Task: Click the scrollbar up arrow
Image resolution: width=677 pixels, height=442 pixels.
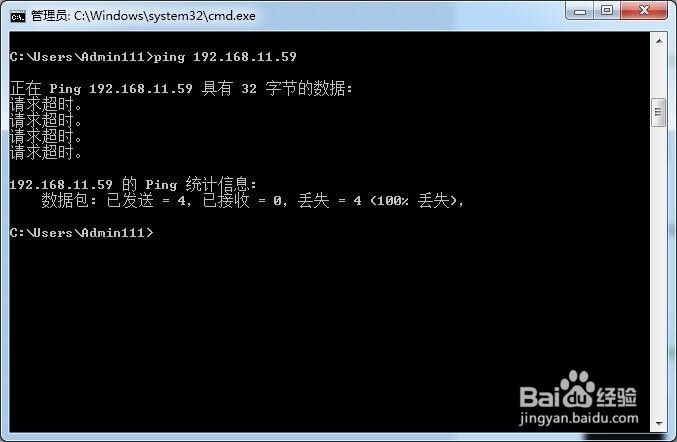Action: pyautogui.click(x=659, y=41)
